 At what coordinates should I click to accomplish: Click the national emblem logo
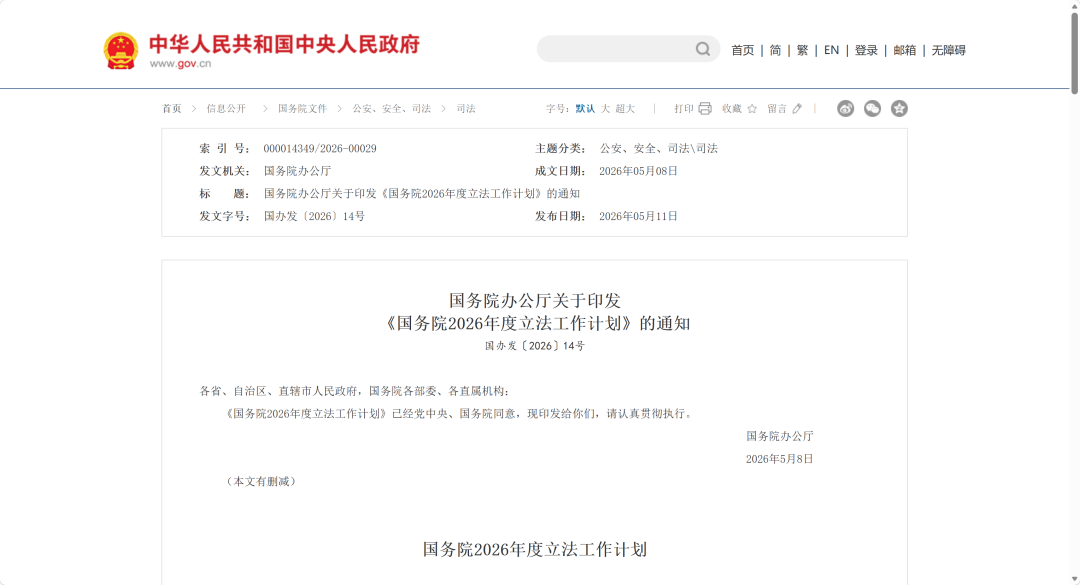(x=121, y=50)
